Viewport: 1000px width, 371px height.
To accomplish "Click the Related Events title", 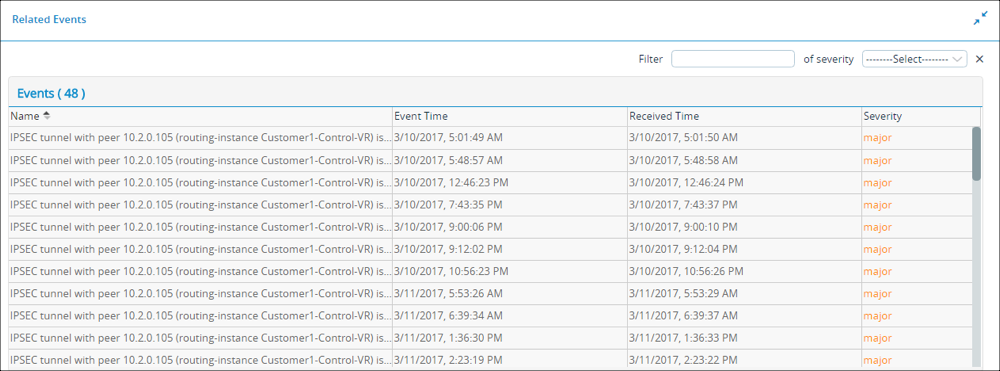I will pos(49,20).
